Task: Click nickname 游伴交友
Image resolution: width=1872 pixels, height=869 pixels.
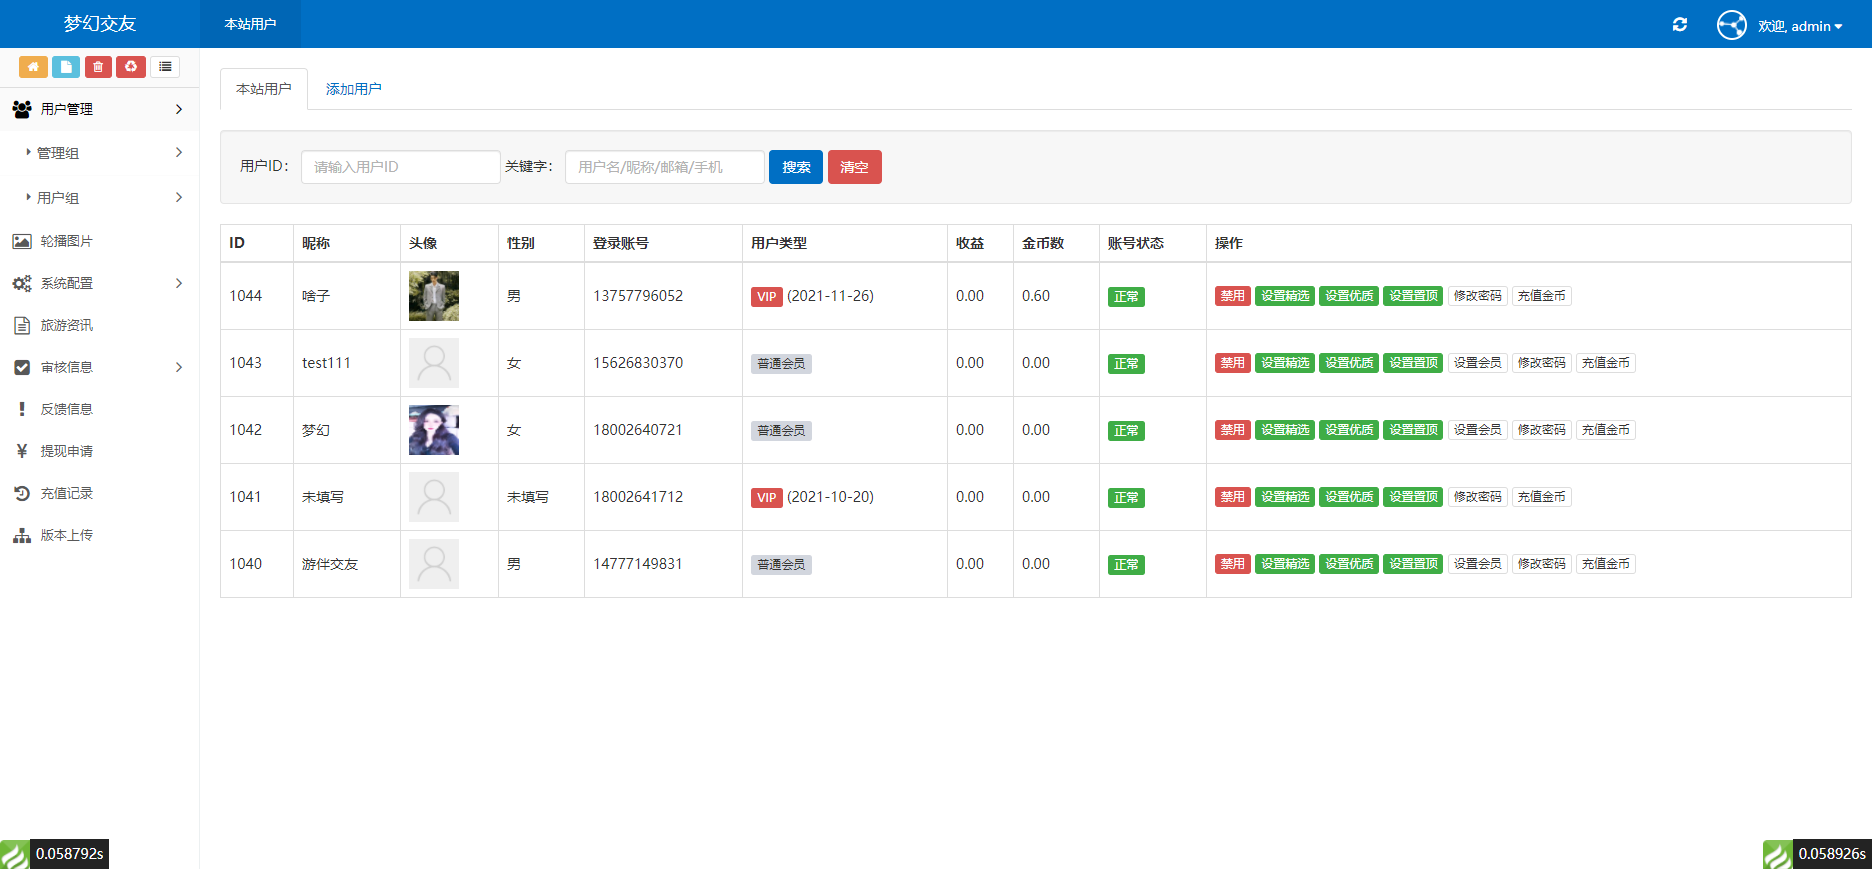Action: [x=330, y=564]
